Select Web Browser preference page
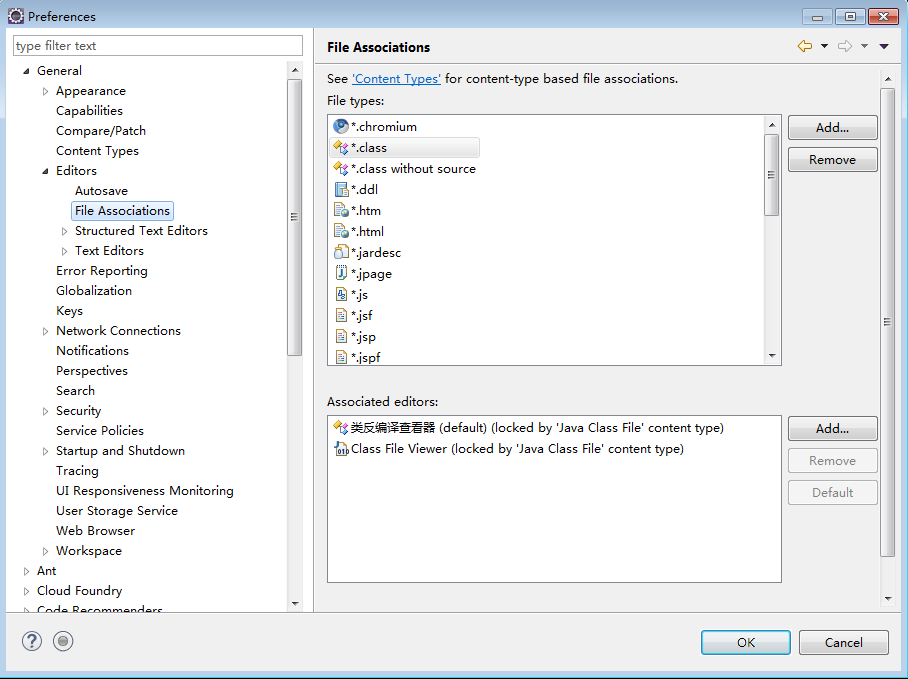Viewport: 908px width, 679px height. pos(96,531)
